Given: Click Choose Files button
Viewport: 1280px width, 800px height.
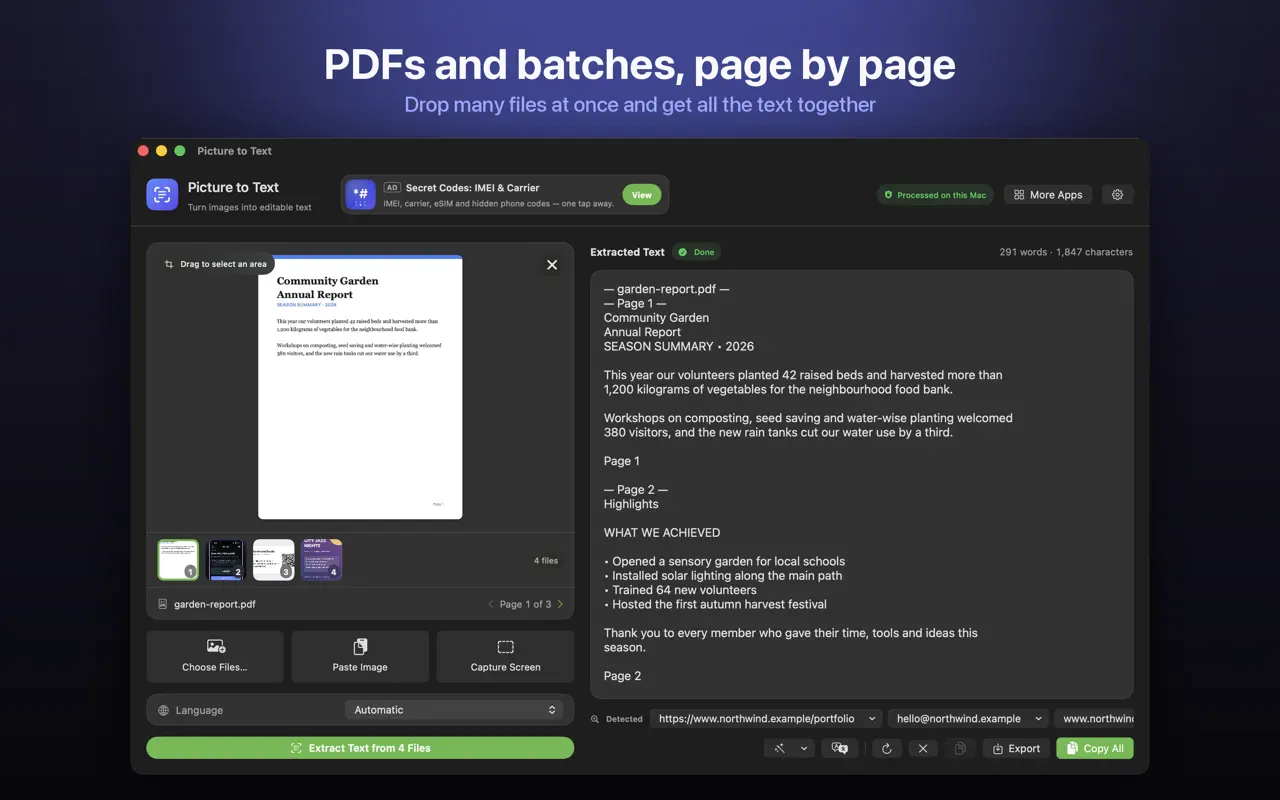Looking at the screenshot, I should click(x=215, y=656).
